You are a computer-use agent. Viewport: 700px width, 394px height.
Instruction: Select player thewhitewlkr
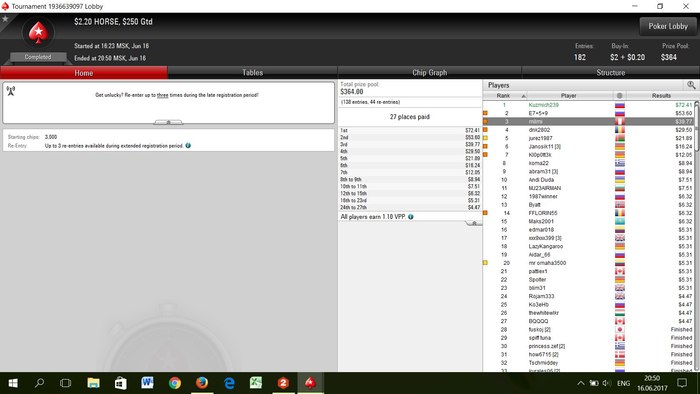(543, 313)
